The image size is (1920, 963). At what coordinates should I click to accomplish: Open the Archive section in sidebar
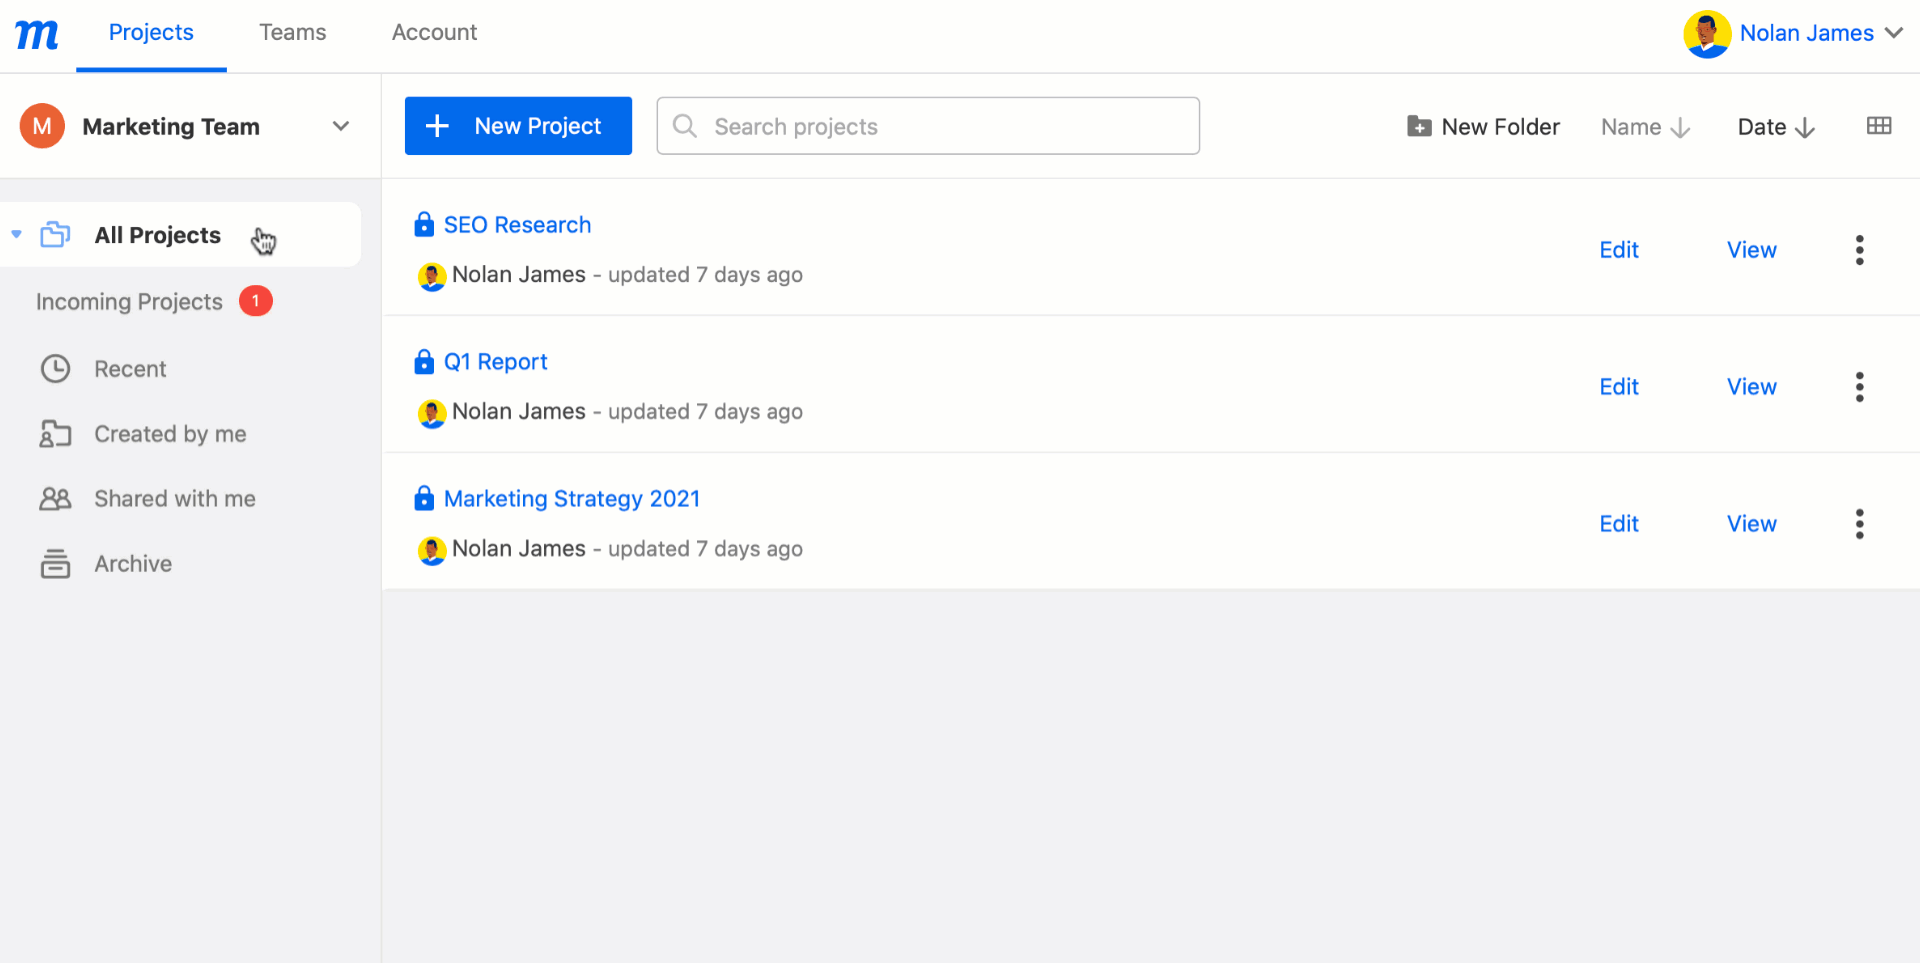coord(133,564)
